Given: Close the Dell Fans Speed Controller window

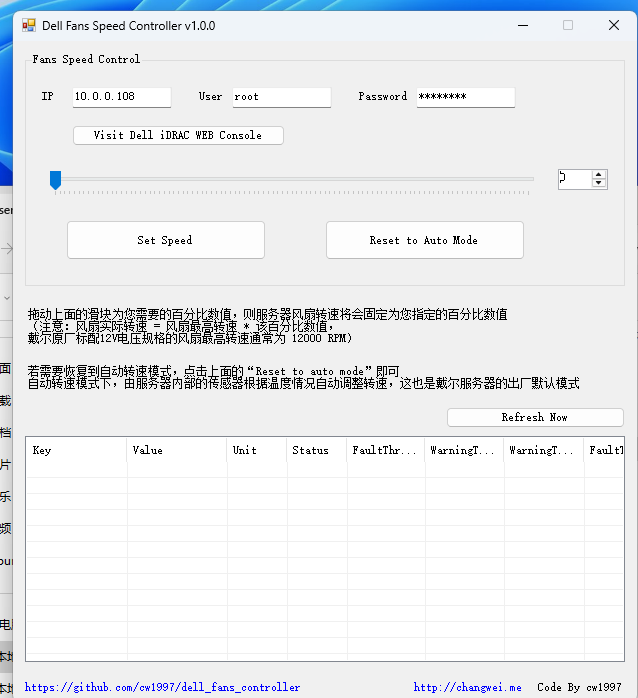Looking at the screenshot, I should pyautogui.click(x=614, y=25).
